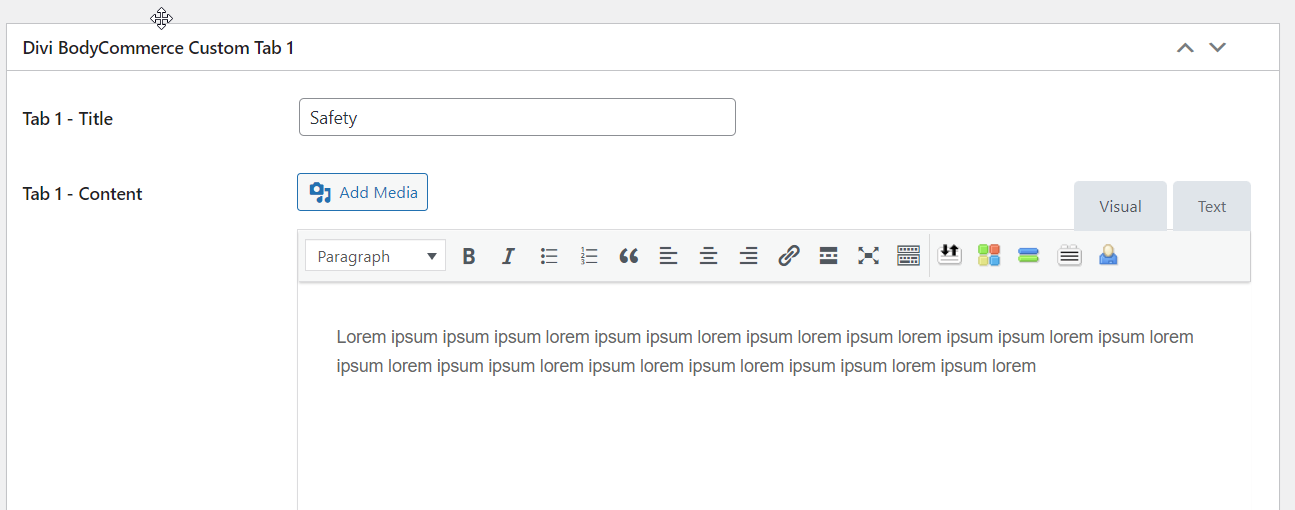The height and width of the screenshot is (510, 1295).
Task: Insert a bulleted list
Action: (549, 256)
